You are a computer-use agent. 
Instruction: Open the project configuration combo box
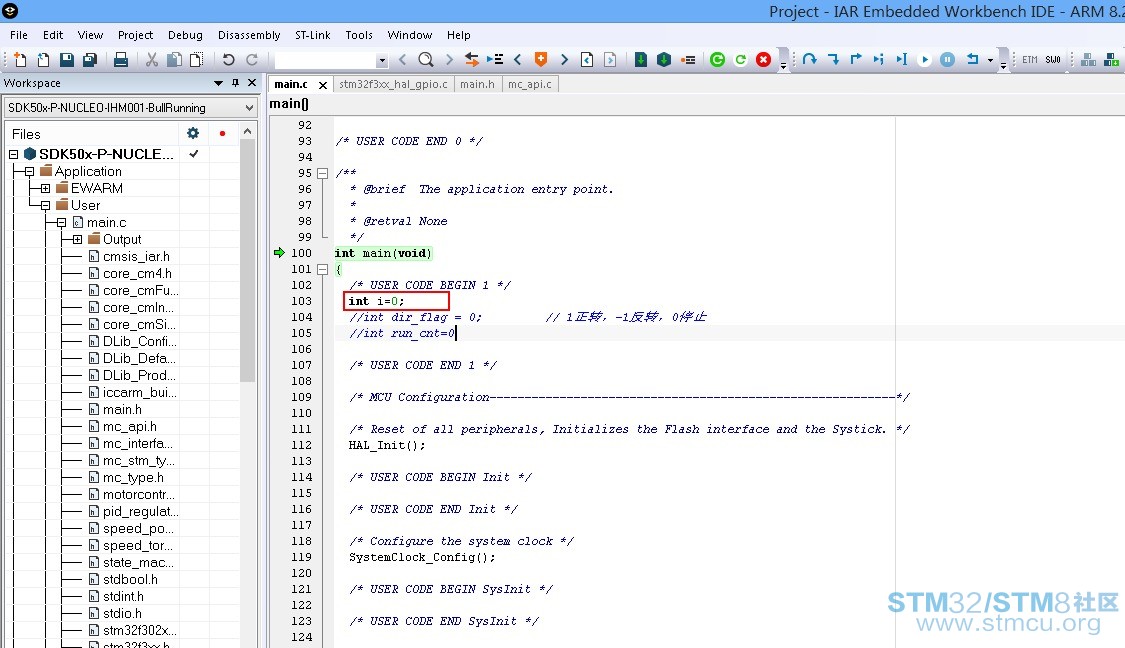pyautogui.click(x=131, y=108)
